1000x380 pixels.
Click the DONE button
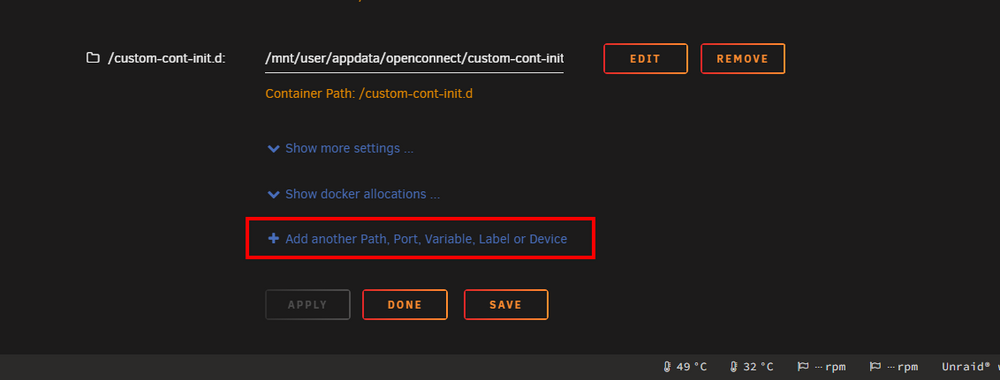[405, 305]
